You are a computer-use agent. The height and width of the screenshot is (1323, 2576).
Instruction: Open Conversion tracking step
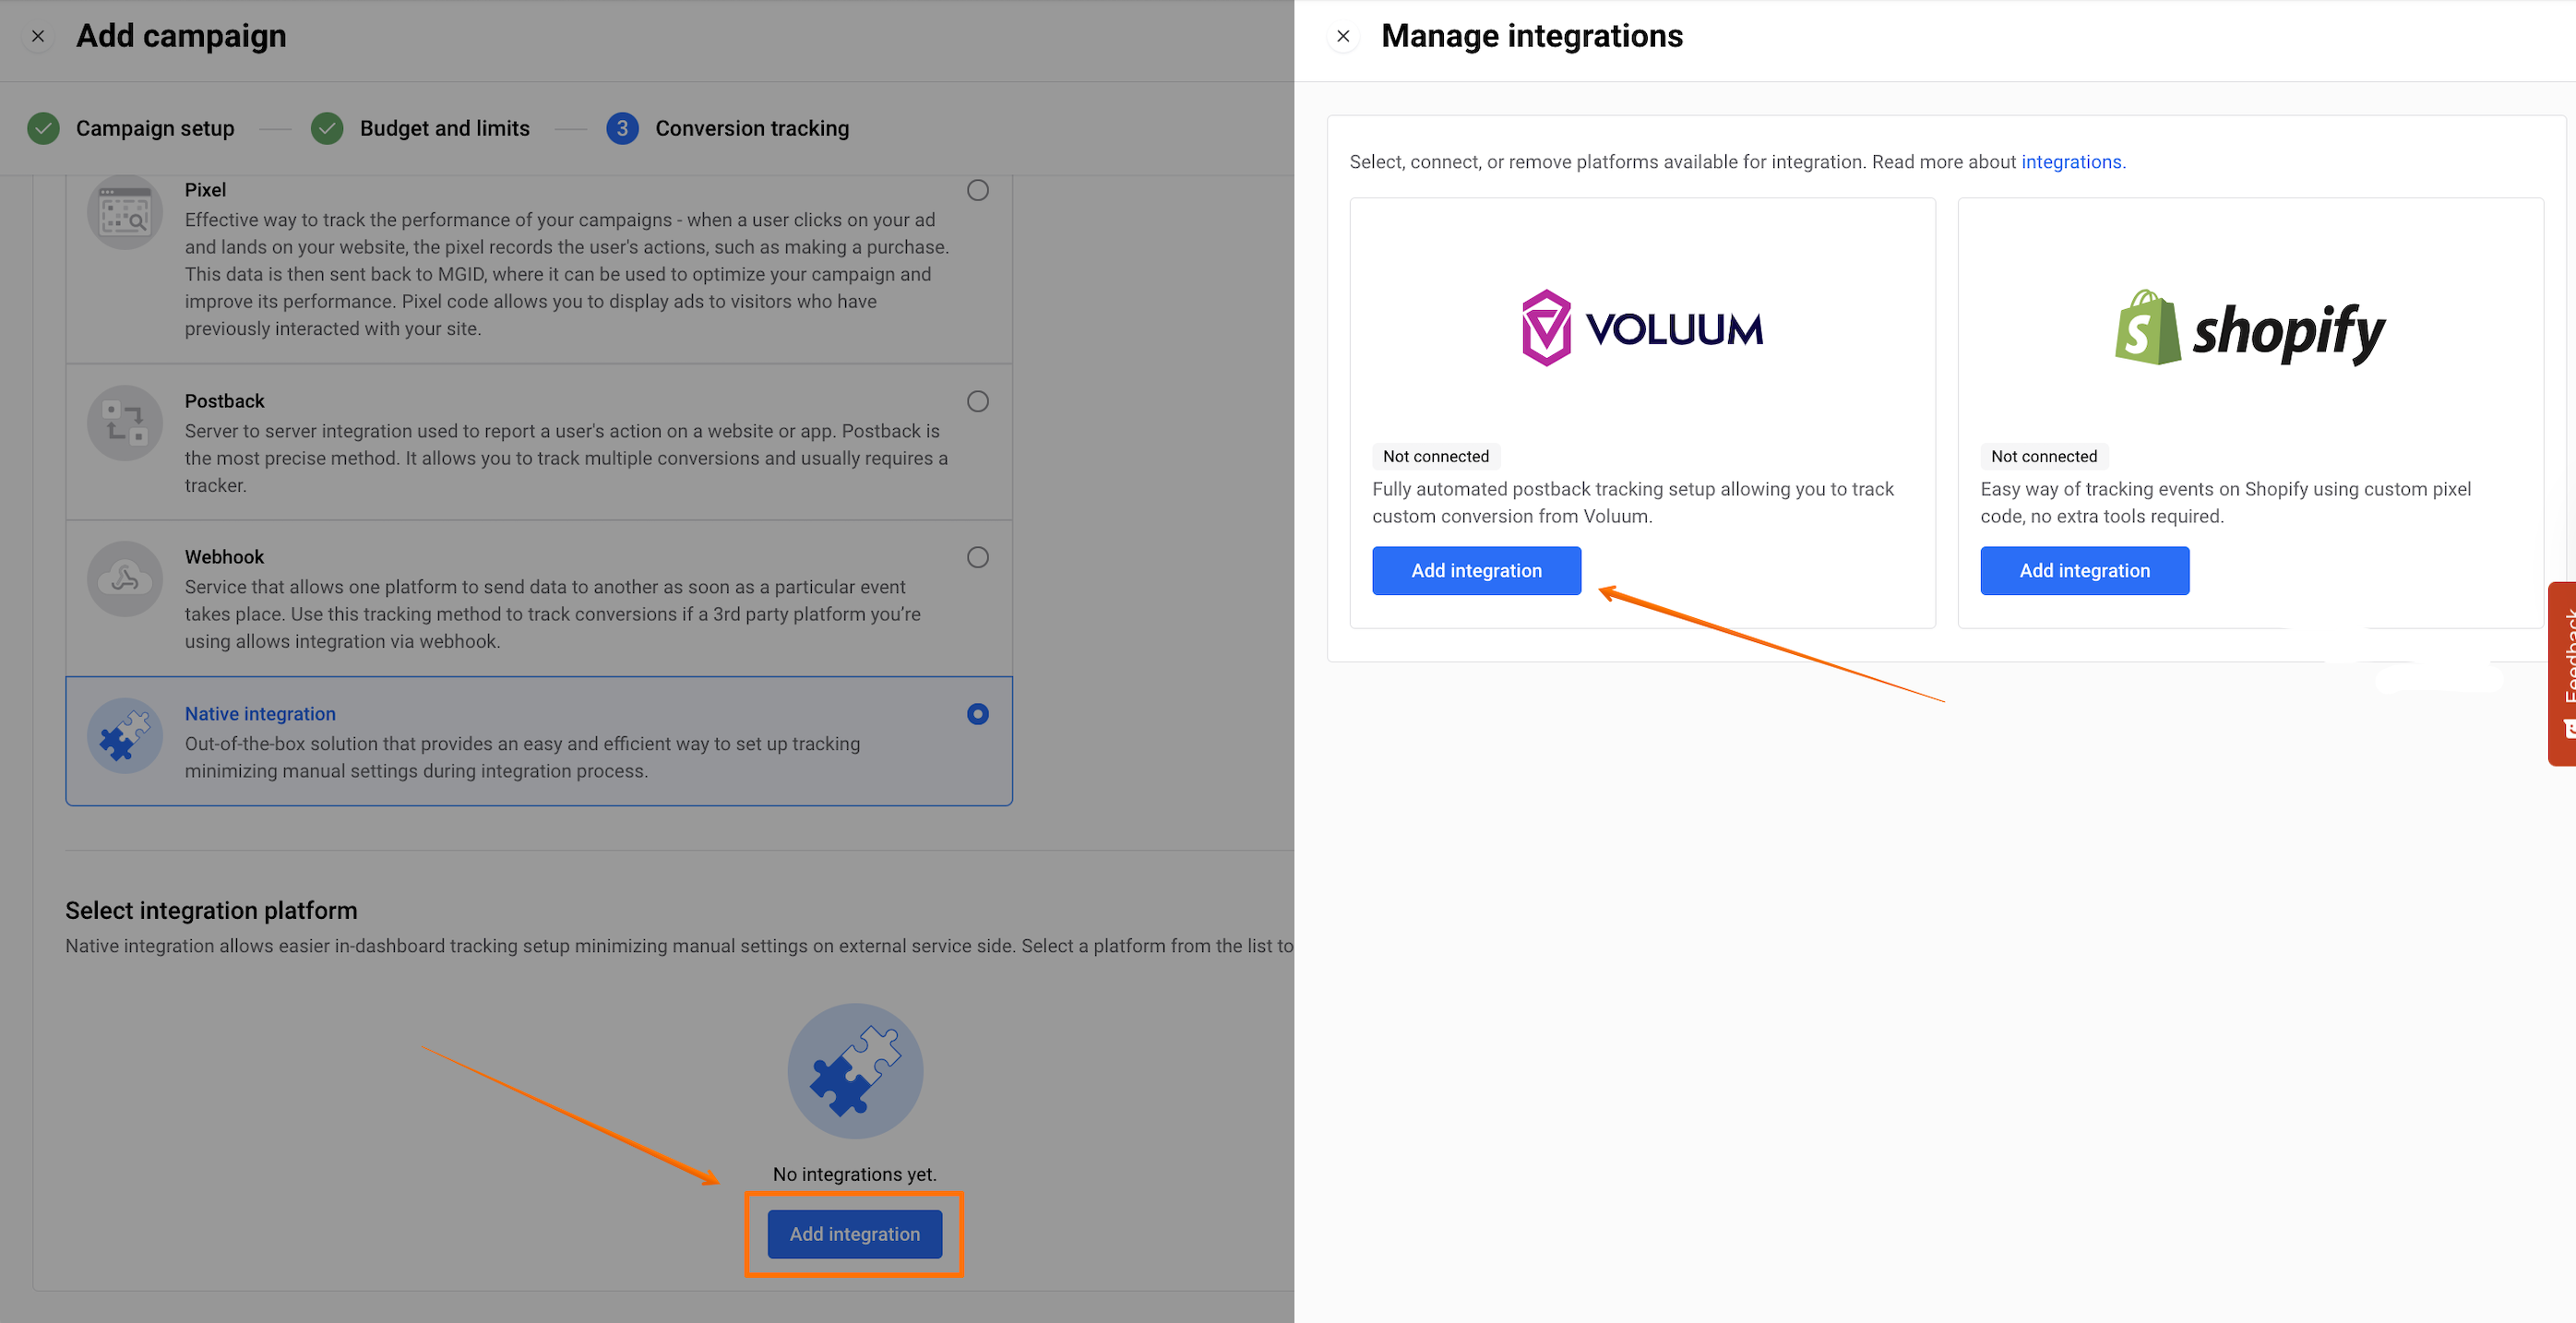(x=751, y=128)
